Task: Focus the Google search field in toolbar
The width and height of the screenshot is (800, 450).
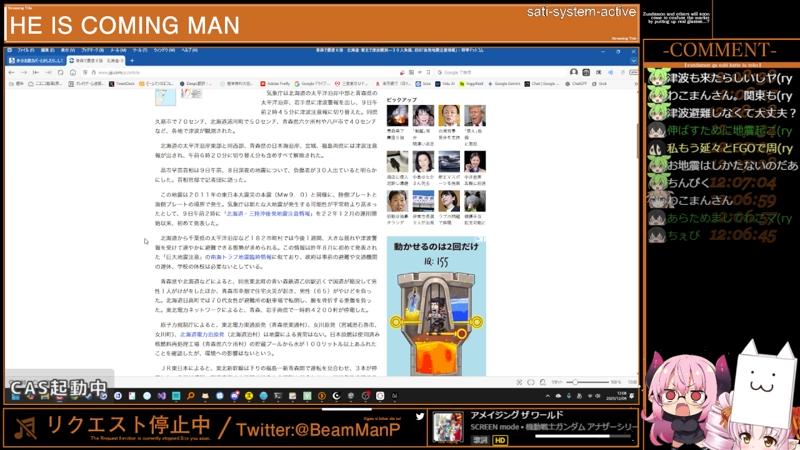Action: [497, 72]
